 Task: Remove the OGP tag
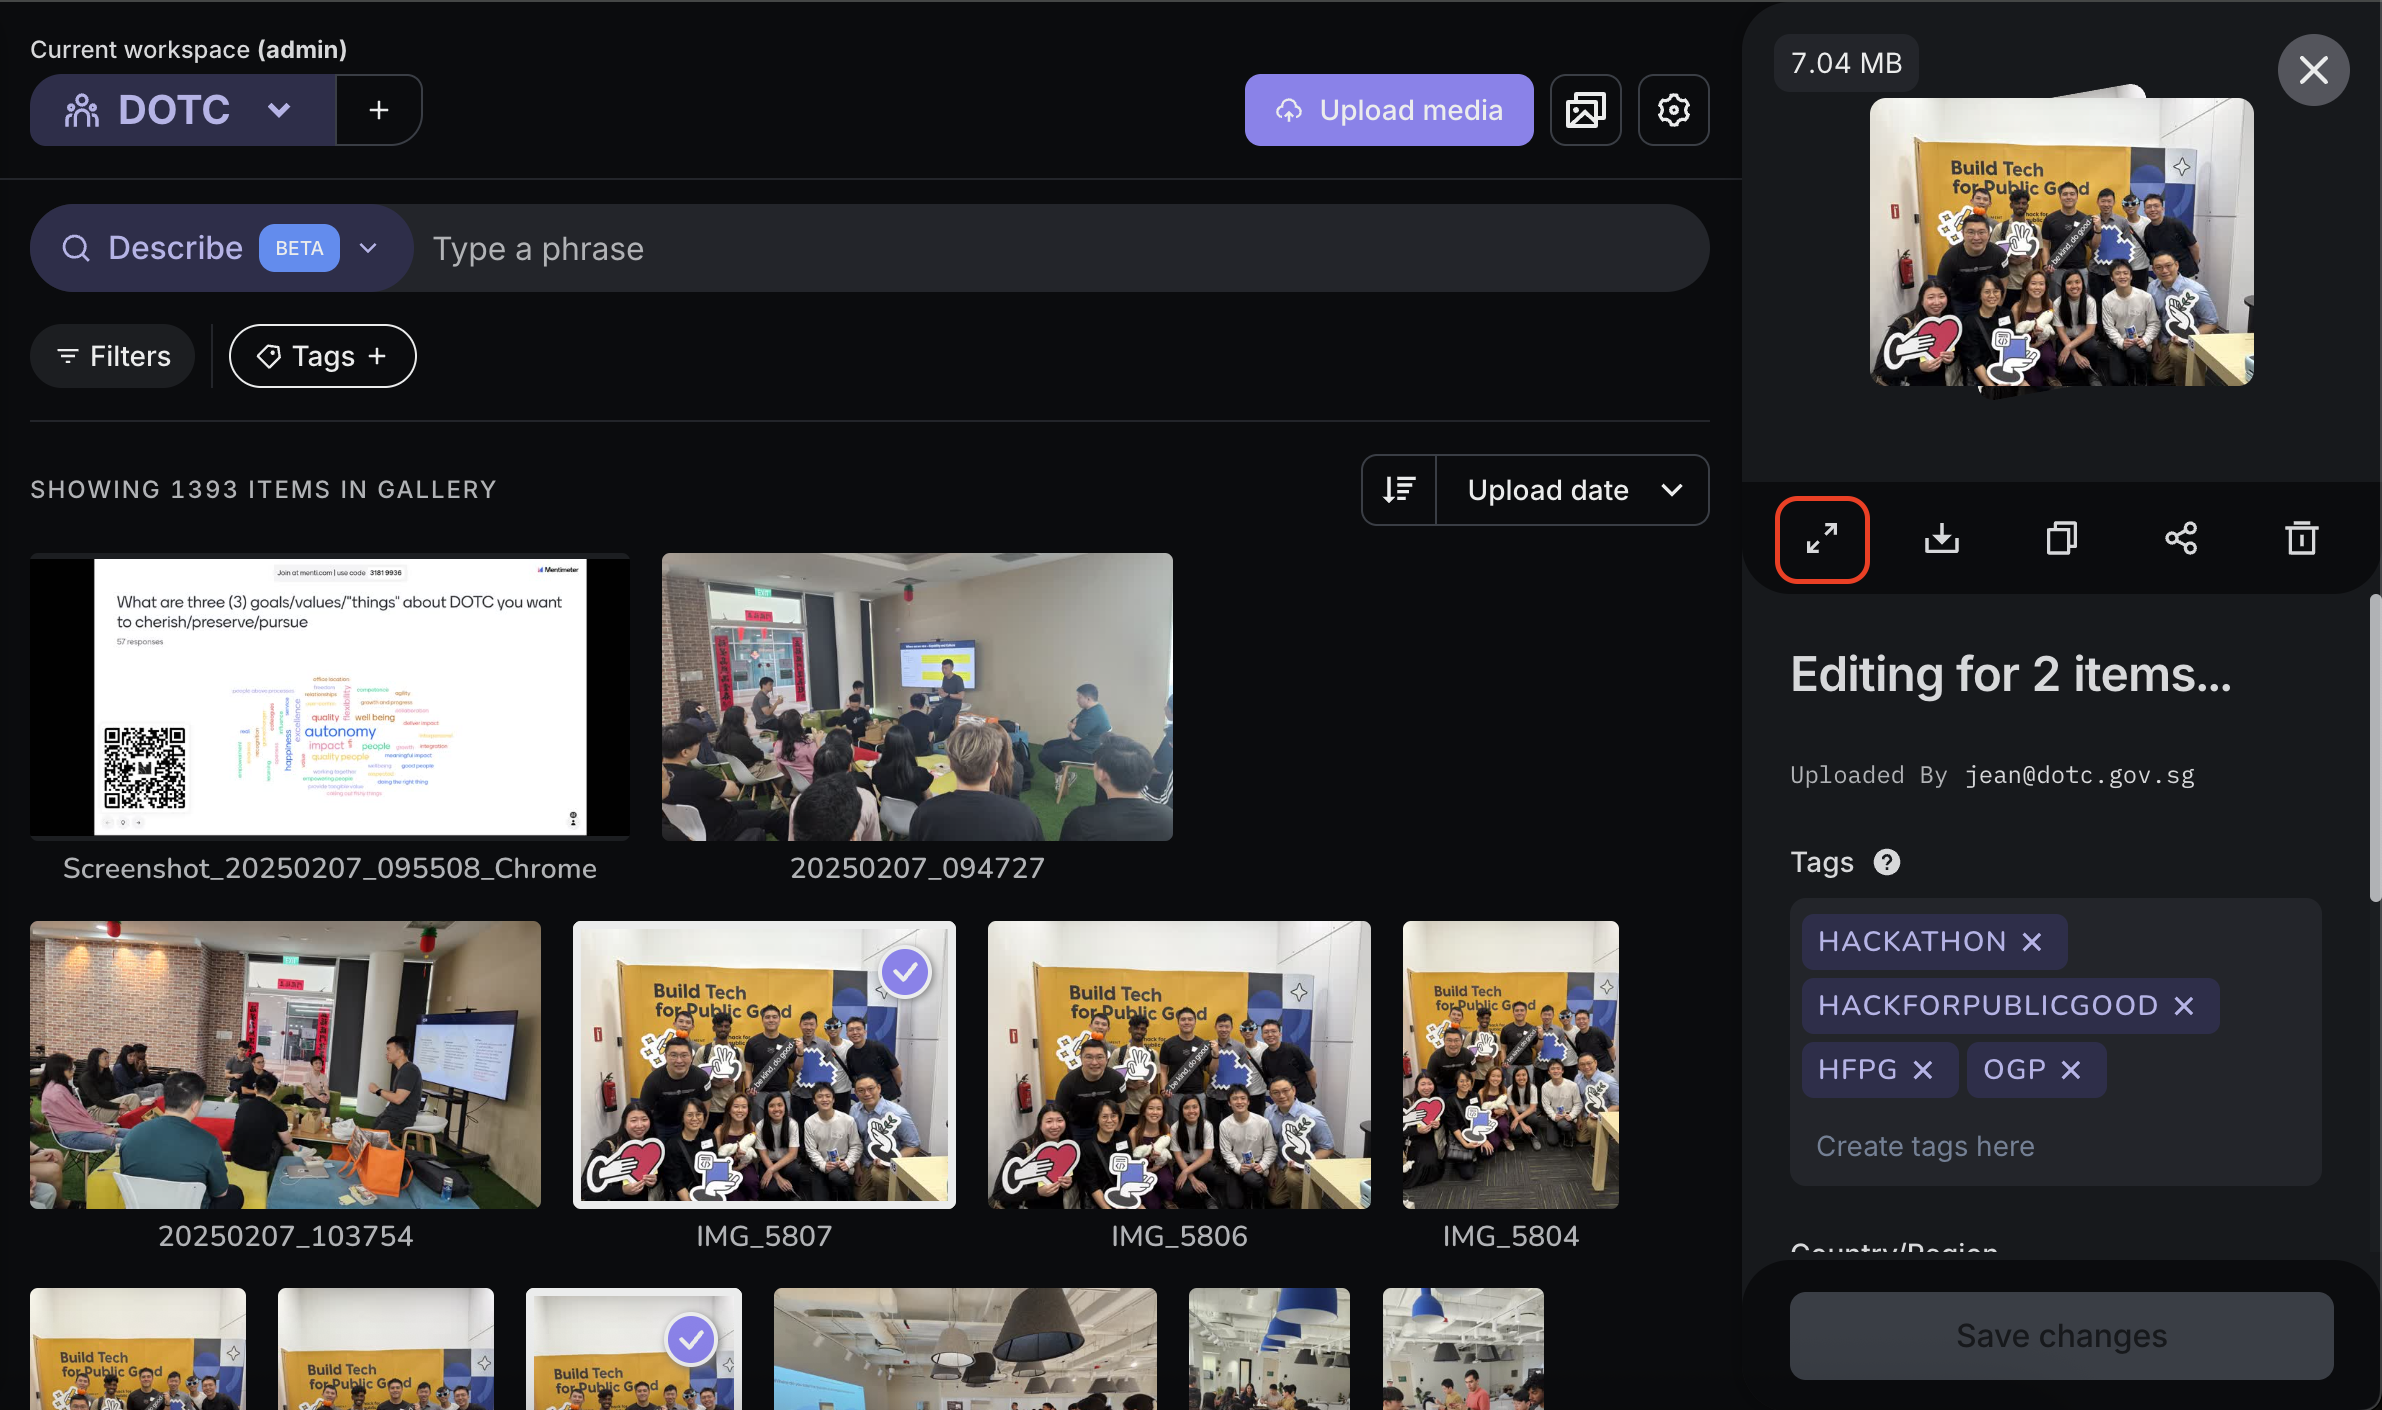(x=2070, y=1070)
